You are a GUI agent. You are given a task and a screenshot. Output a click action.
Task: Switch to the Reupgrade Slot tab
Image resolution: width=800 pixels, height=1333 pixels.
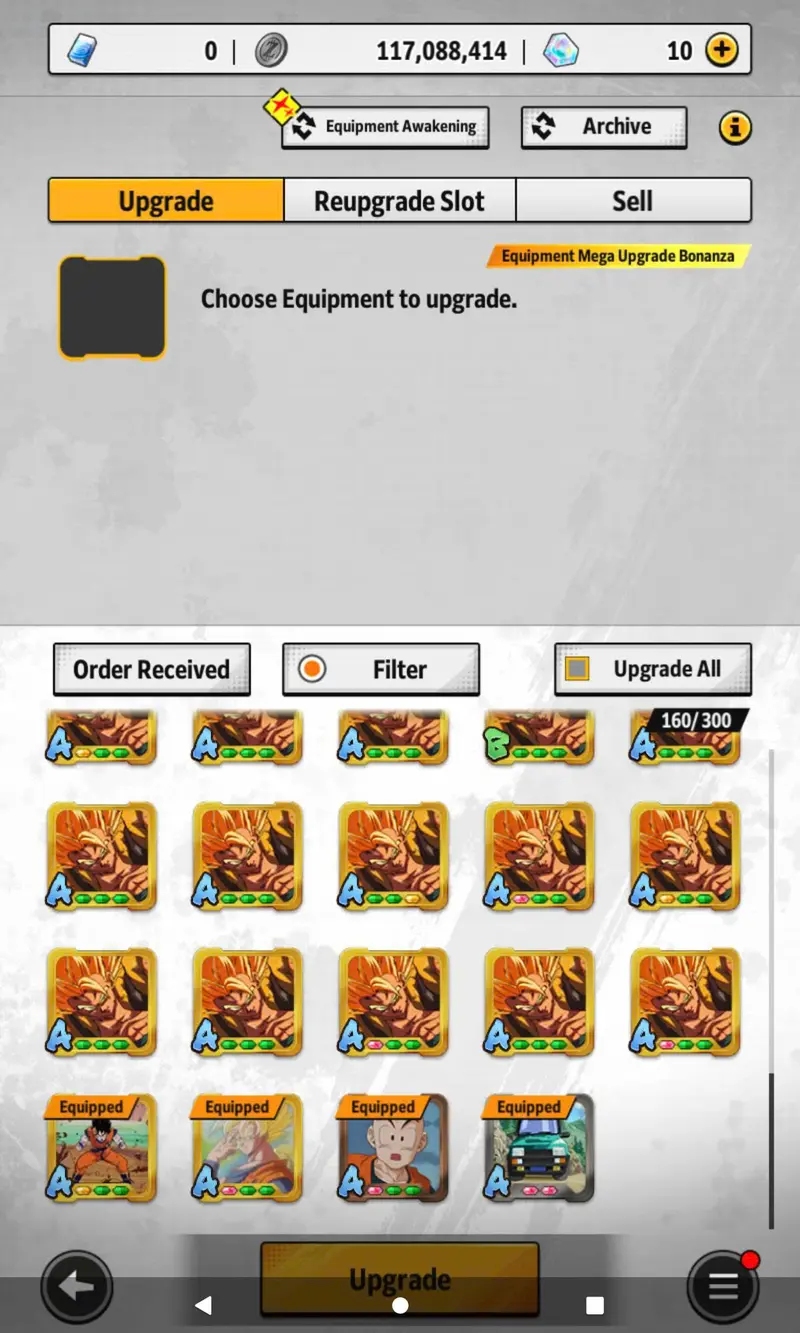point(400,200)
